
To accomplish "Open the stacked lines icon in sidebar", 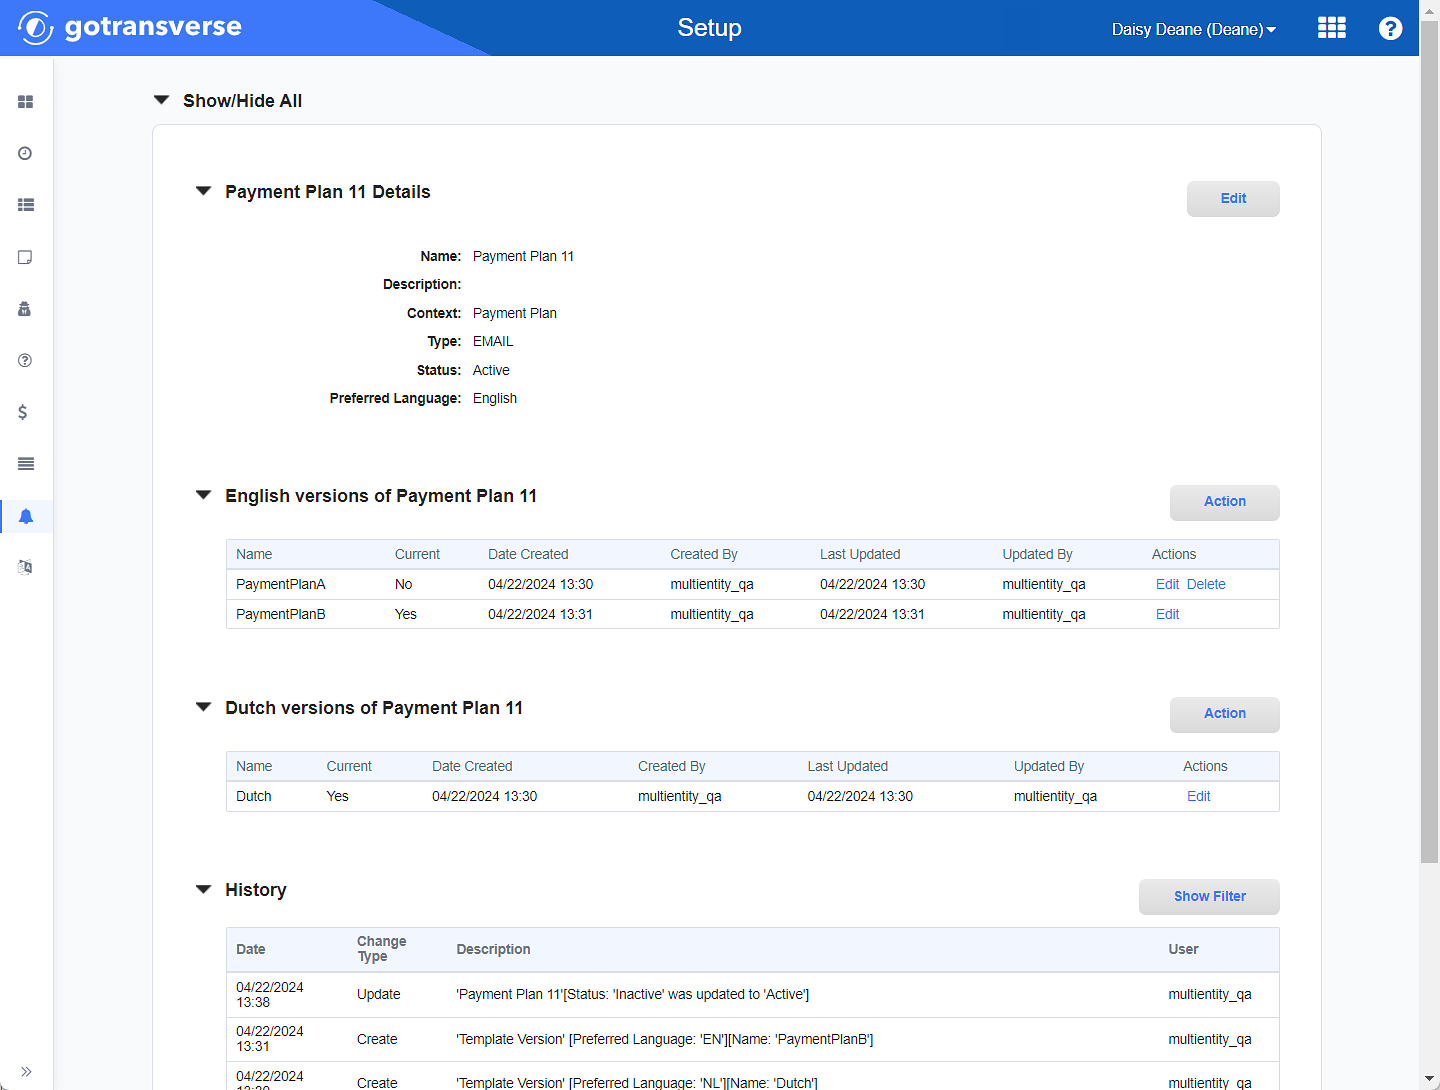I will 26,464.
